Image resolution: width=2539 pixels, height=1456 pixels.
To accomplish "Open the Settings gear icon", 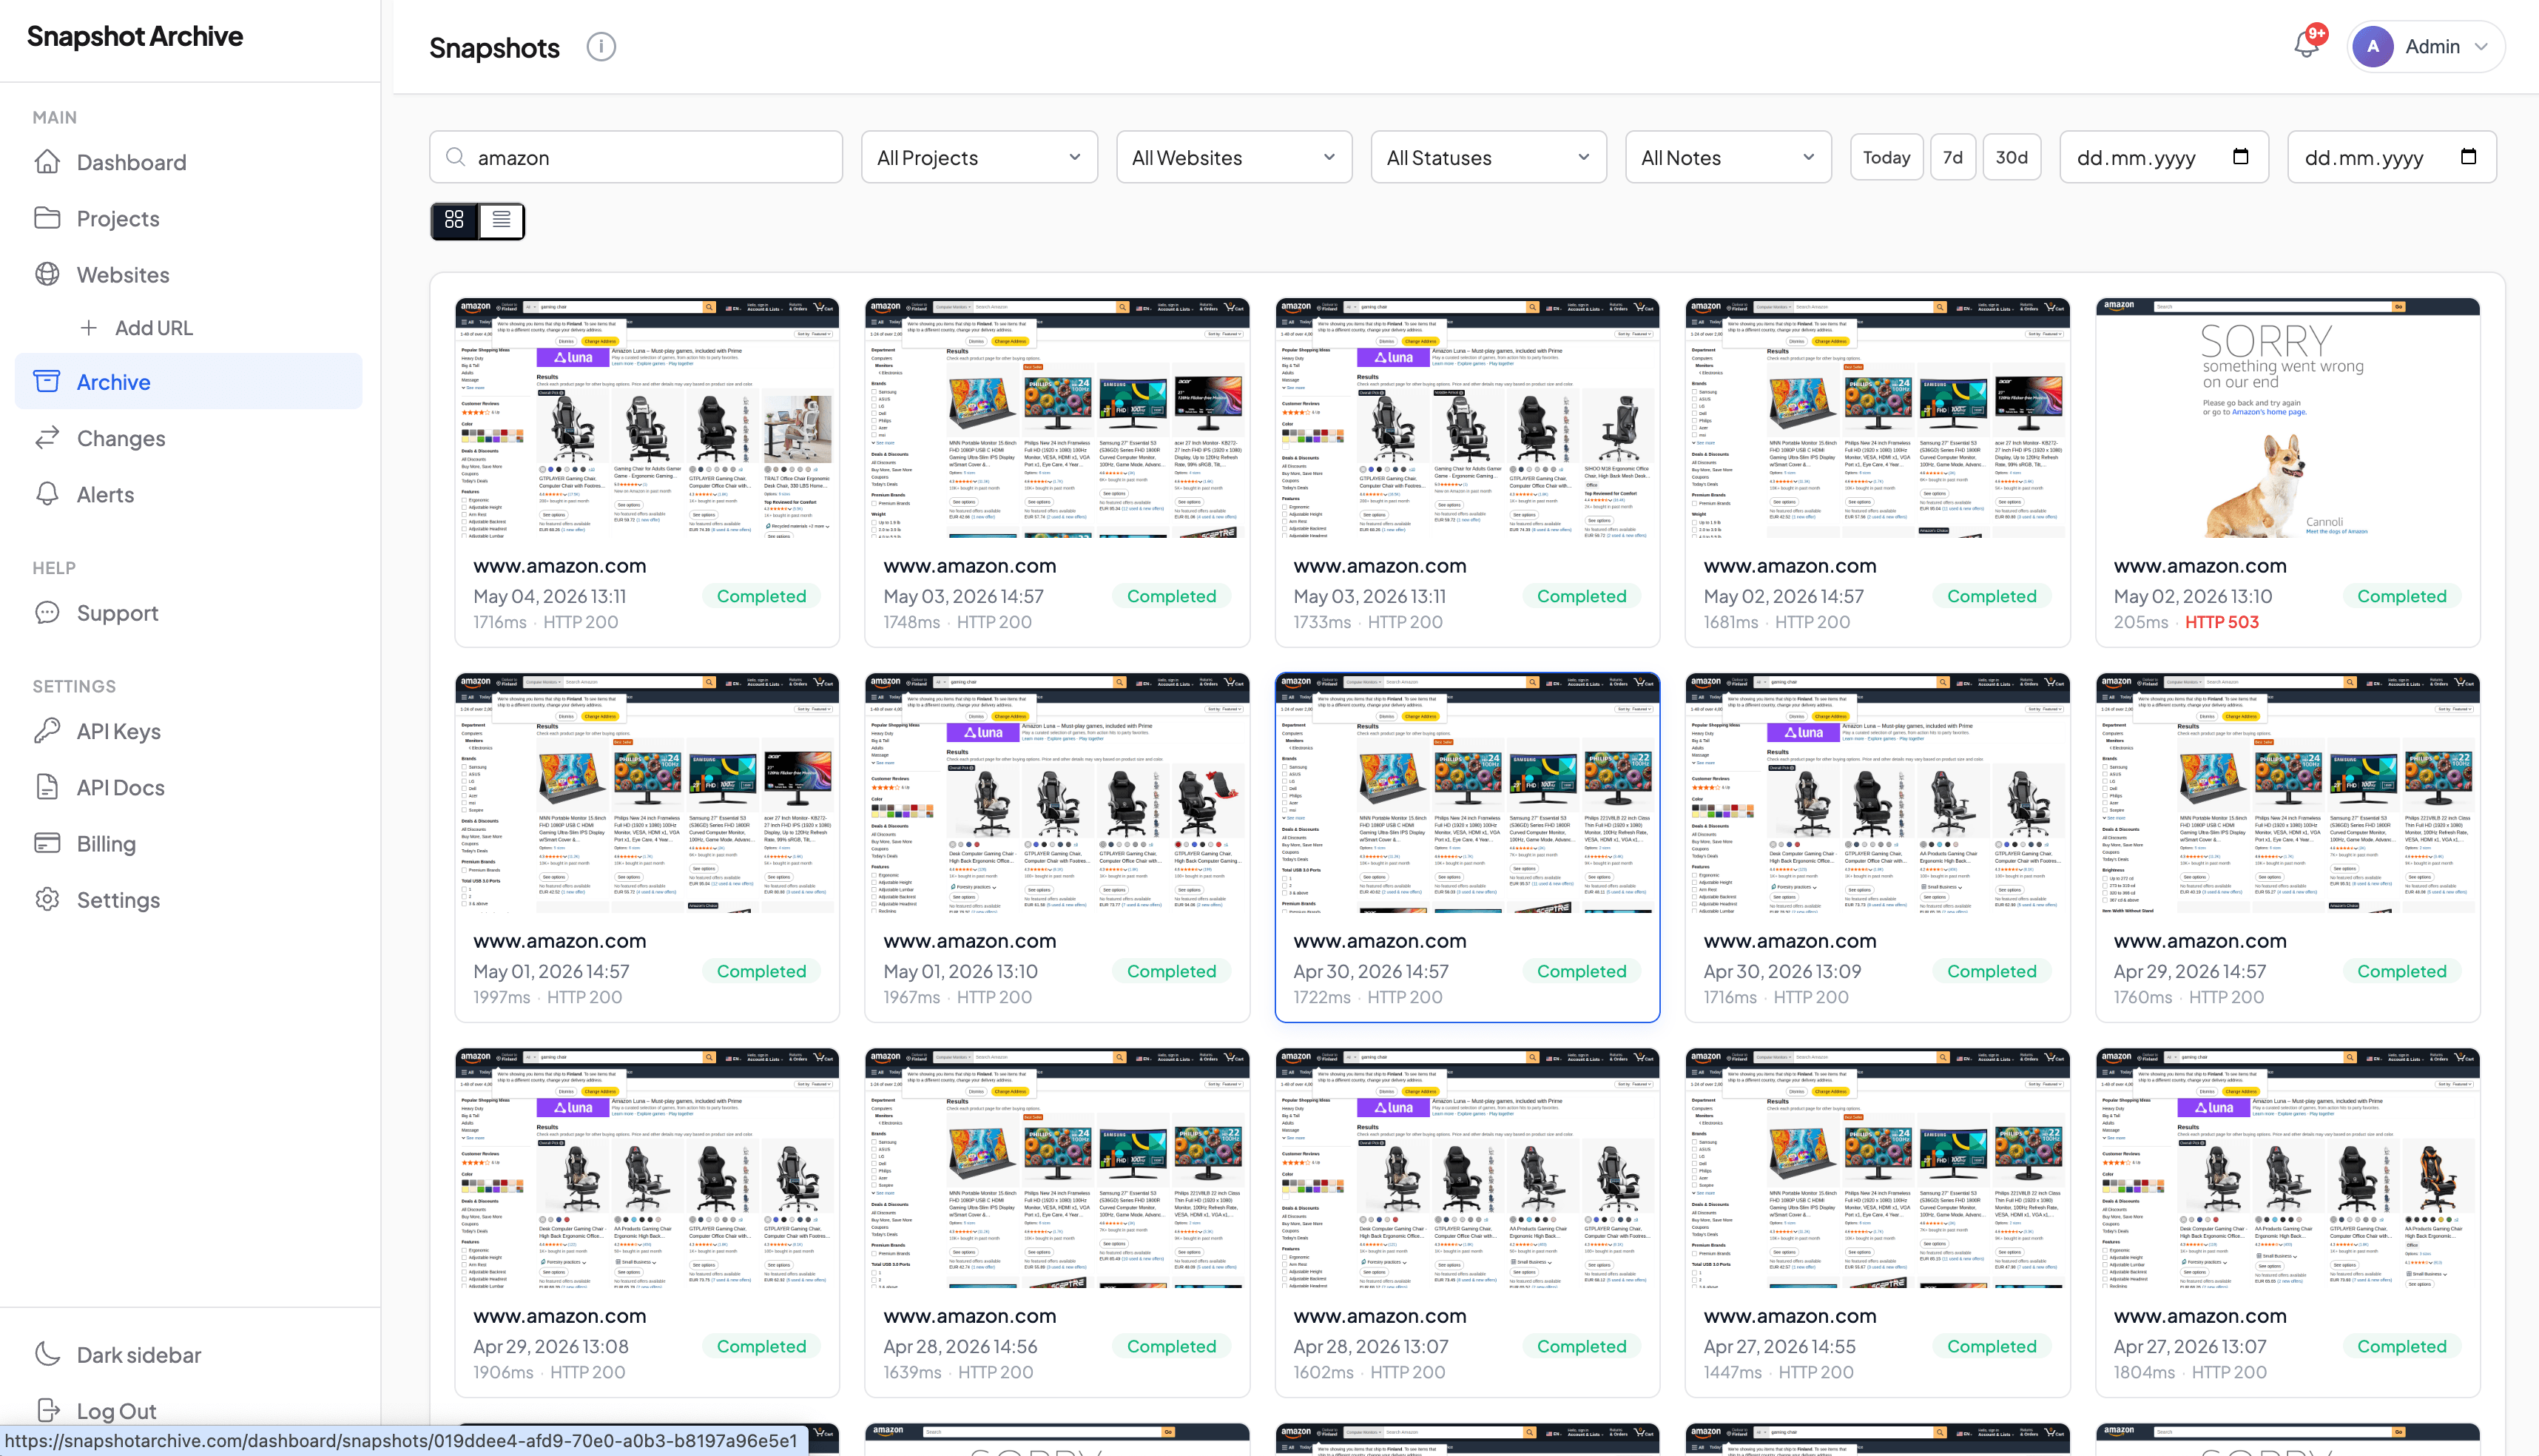I will click(x=47, y=899).
